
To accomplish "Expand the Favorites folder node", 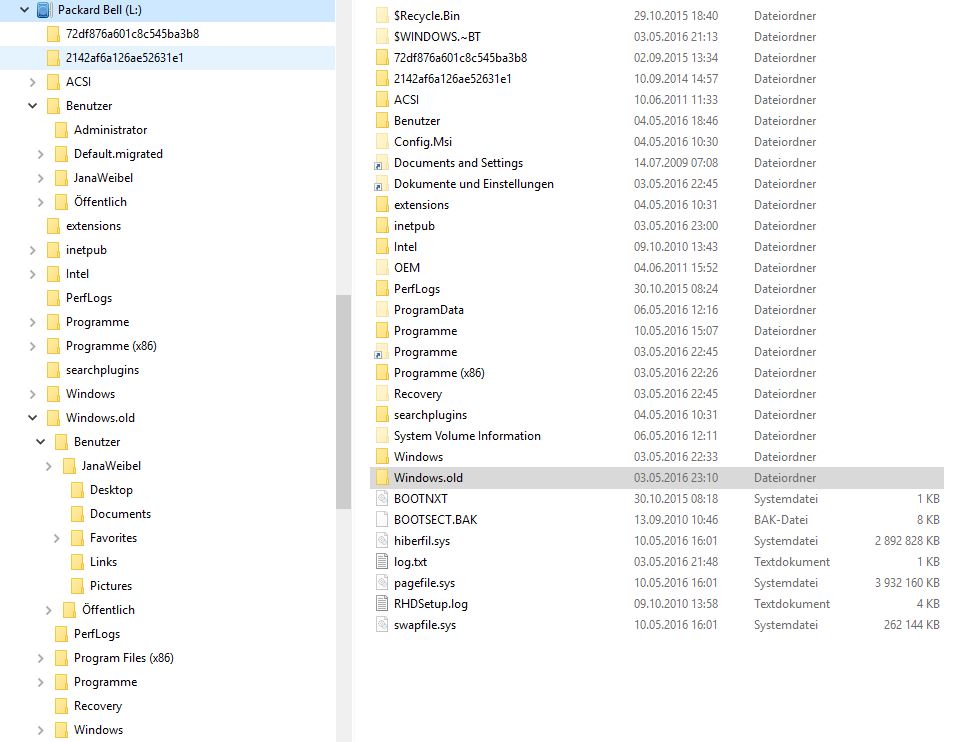I will tap(57, 538).
